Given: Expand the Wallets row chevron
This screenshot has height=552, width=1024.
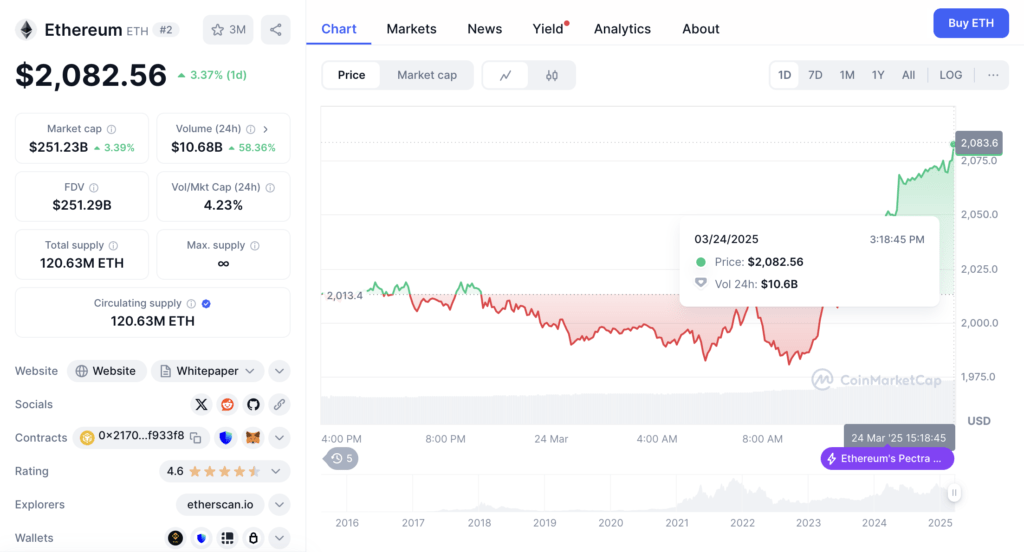Looking at the screenshot, I should click(280, 538).
